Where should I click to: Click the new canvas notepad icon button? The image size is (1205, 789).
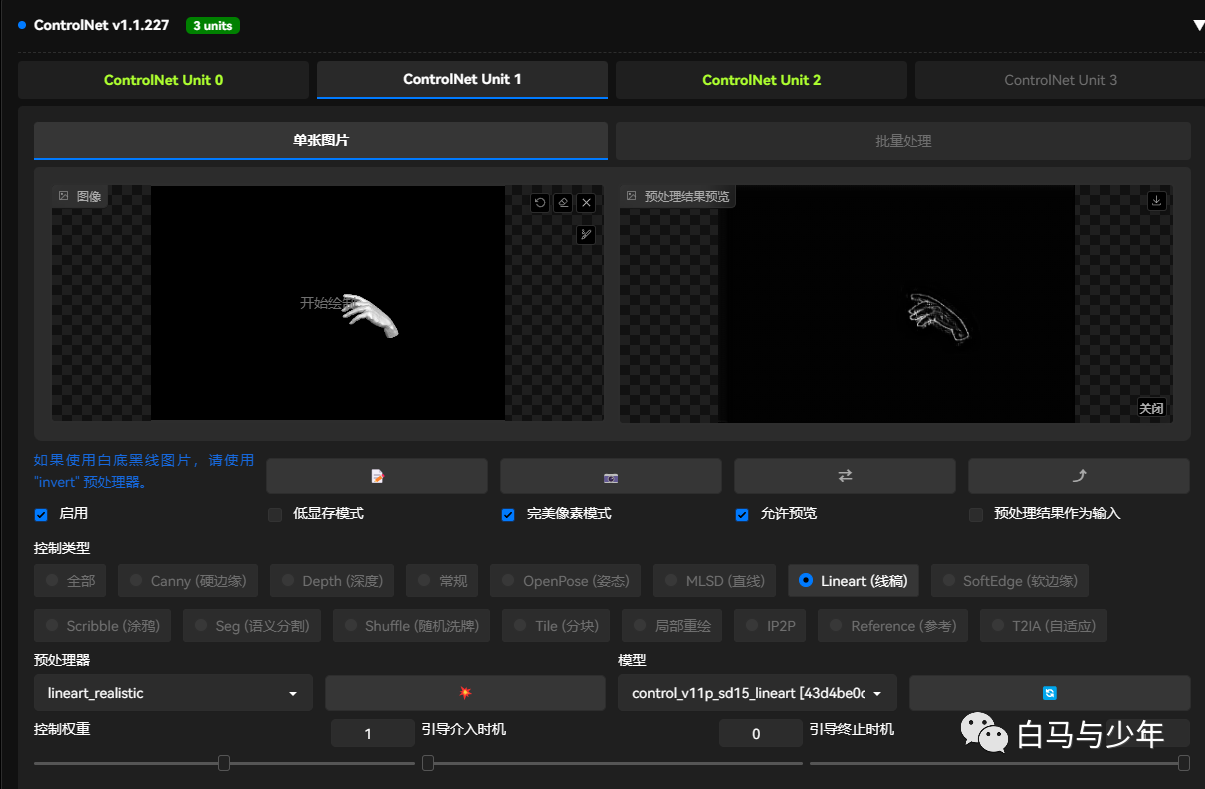[377, 477]
